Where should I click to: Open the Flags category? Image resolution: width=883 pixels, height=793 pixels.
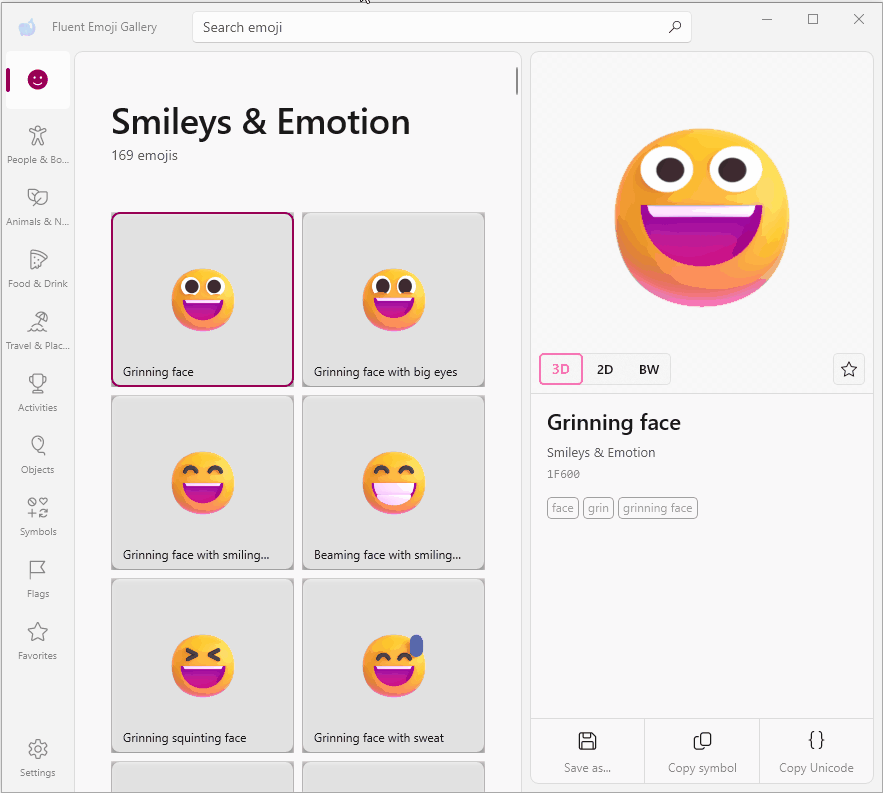[38, 577]
